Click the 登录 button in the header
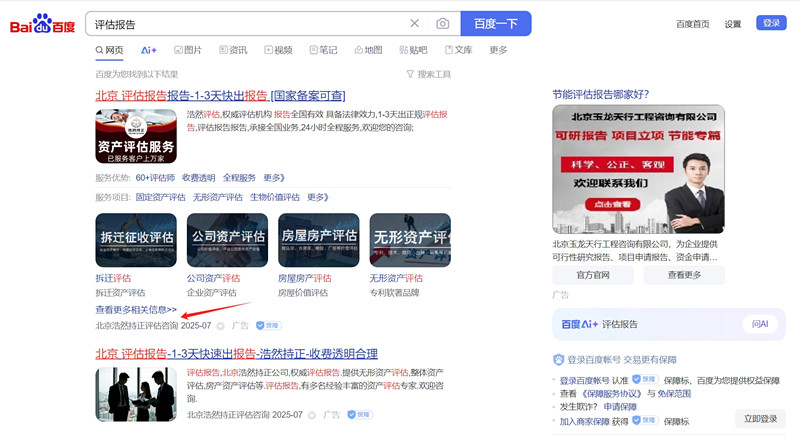Viewport: 800px width, 436px height. pyautogui.click(x=771, y=23)
